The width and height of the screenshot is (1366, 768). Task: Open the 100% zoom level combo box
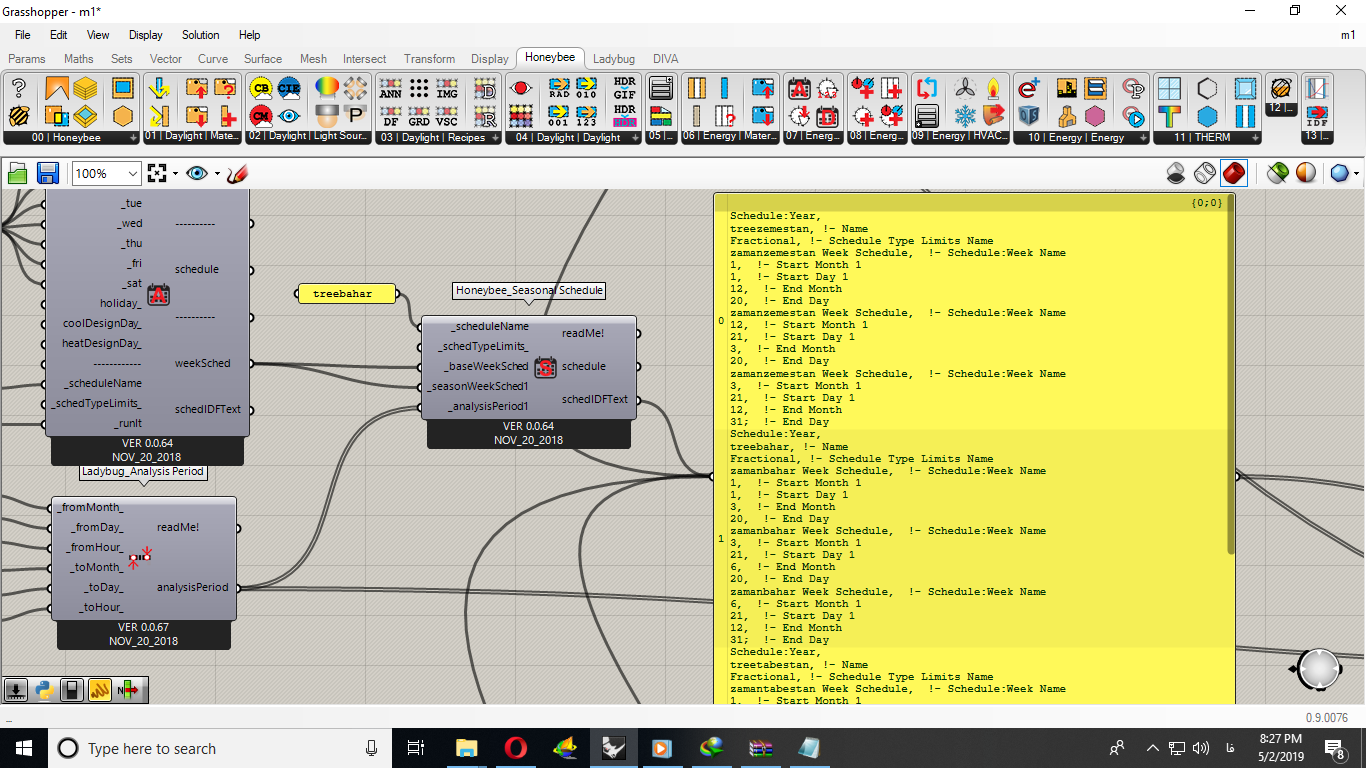[106, 173]
